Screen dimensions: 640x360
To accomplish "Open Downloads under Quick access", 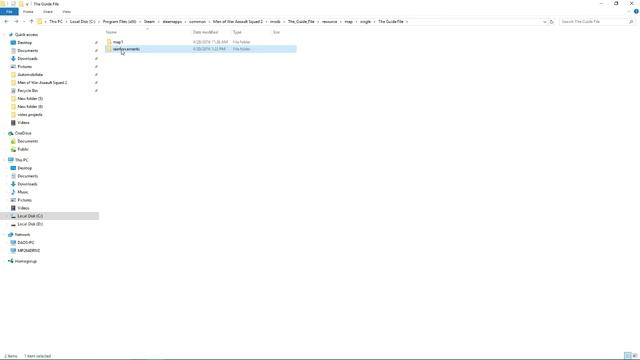I will pyautogui.click(x=27, y=59).
